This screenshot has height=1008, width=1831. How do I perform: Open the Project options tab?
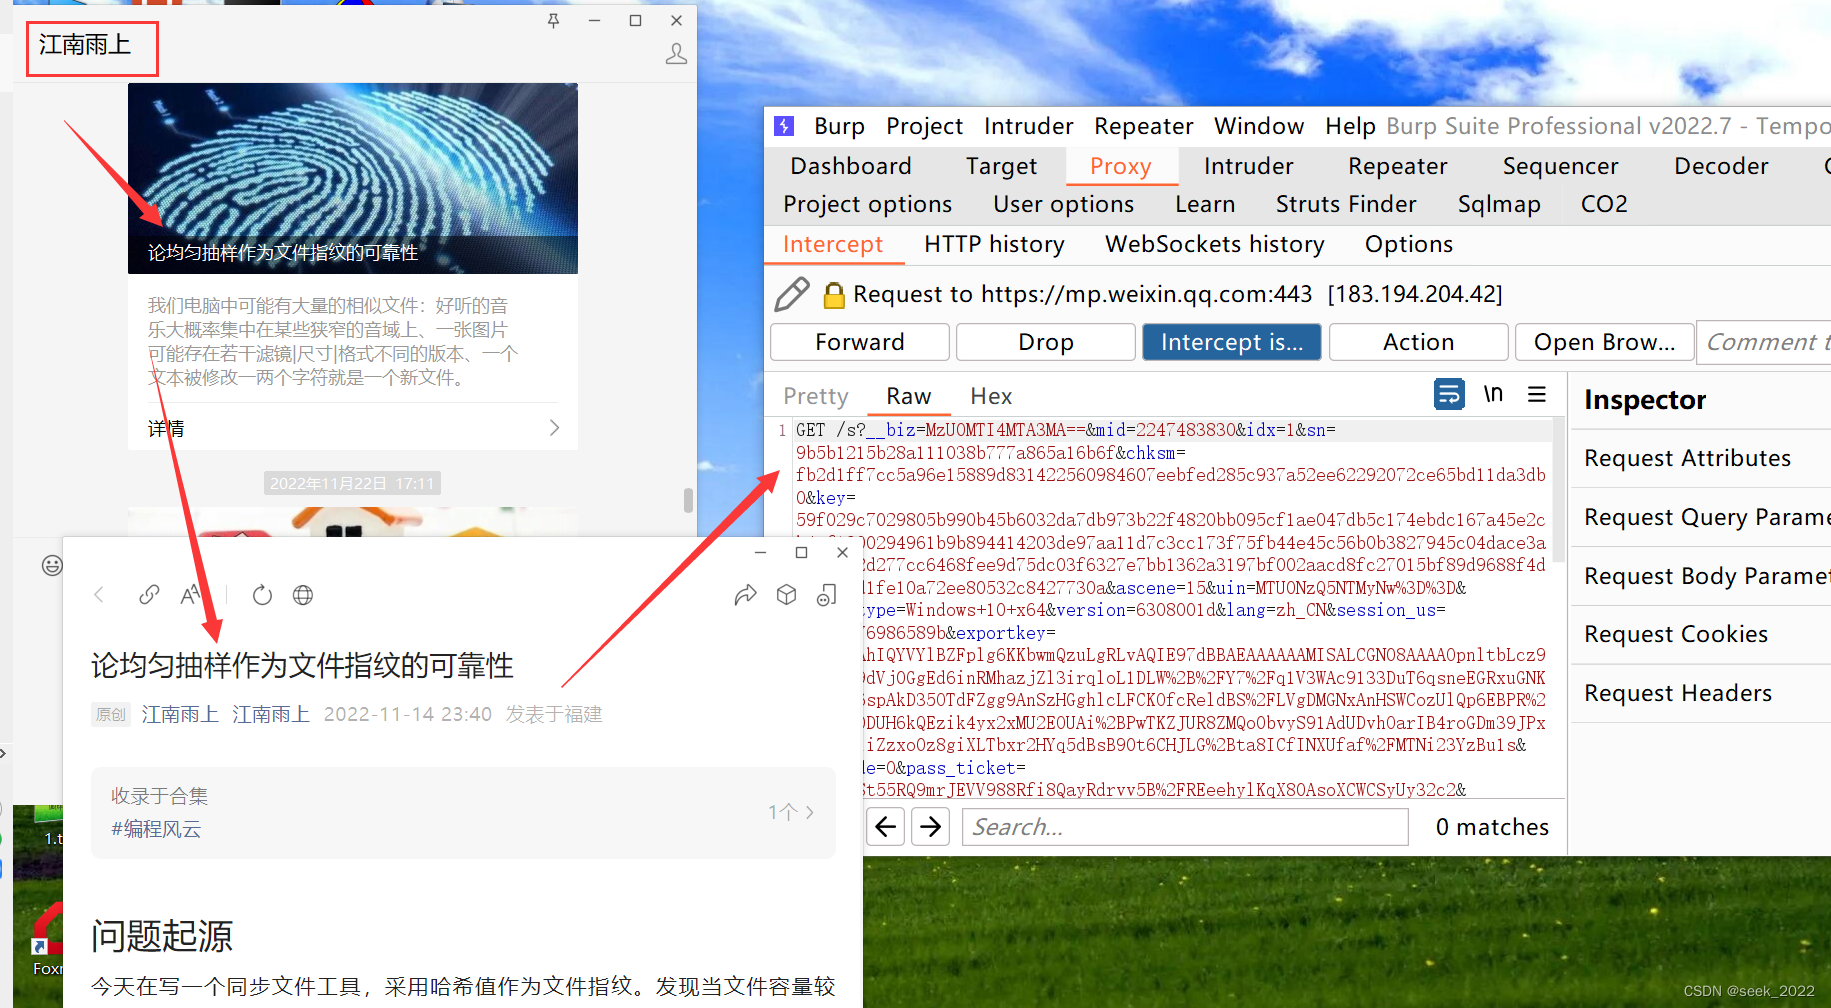[867, 204]
